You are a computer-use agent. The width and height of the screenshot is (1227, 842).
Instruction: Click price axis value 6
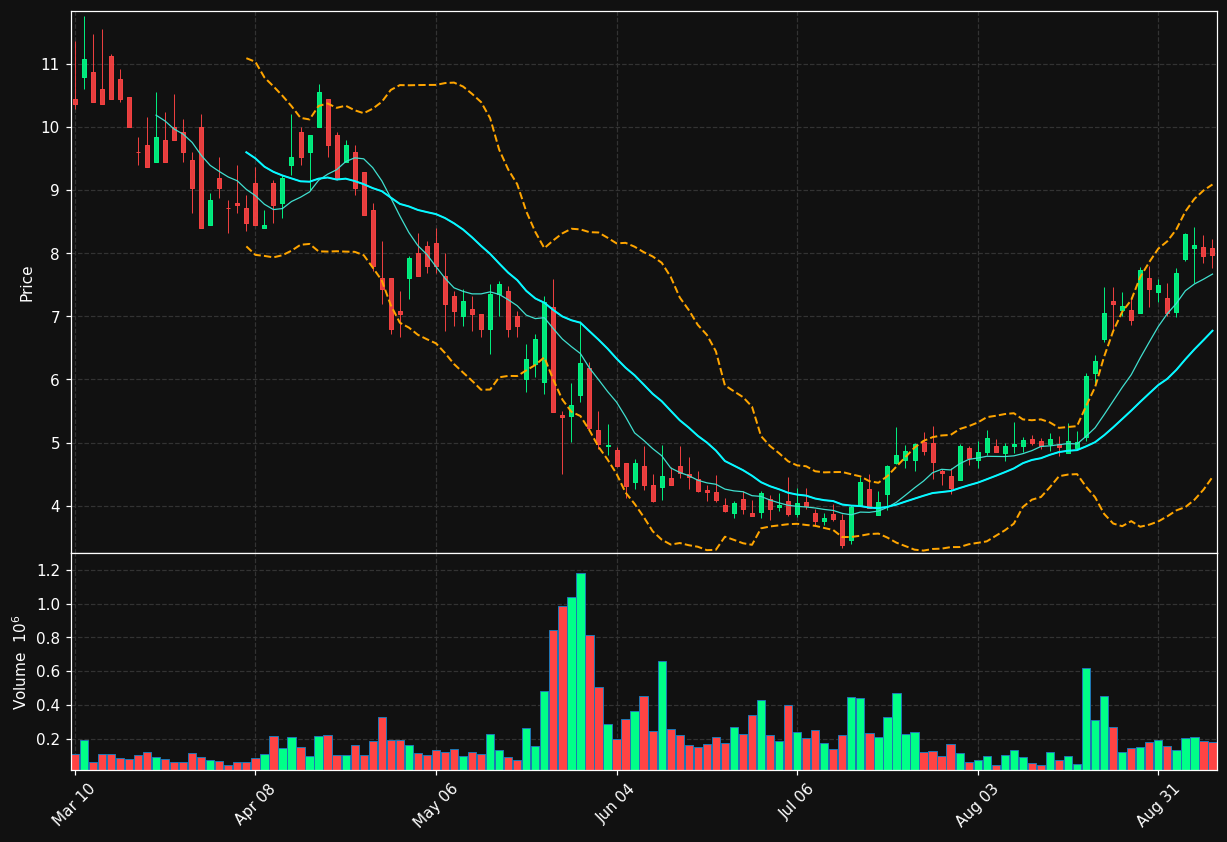(55, 380)
